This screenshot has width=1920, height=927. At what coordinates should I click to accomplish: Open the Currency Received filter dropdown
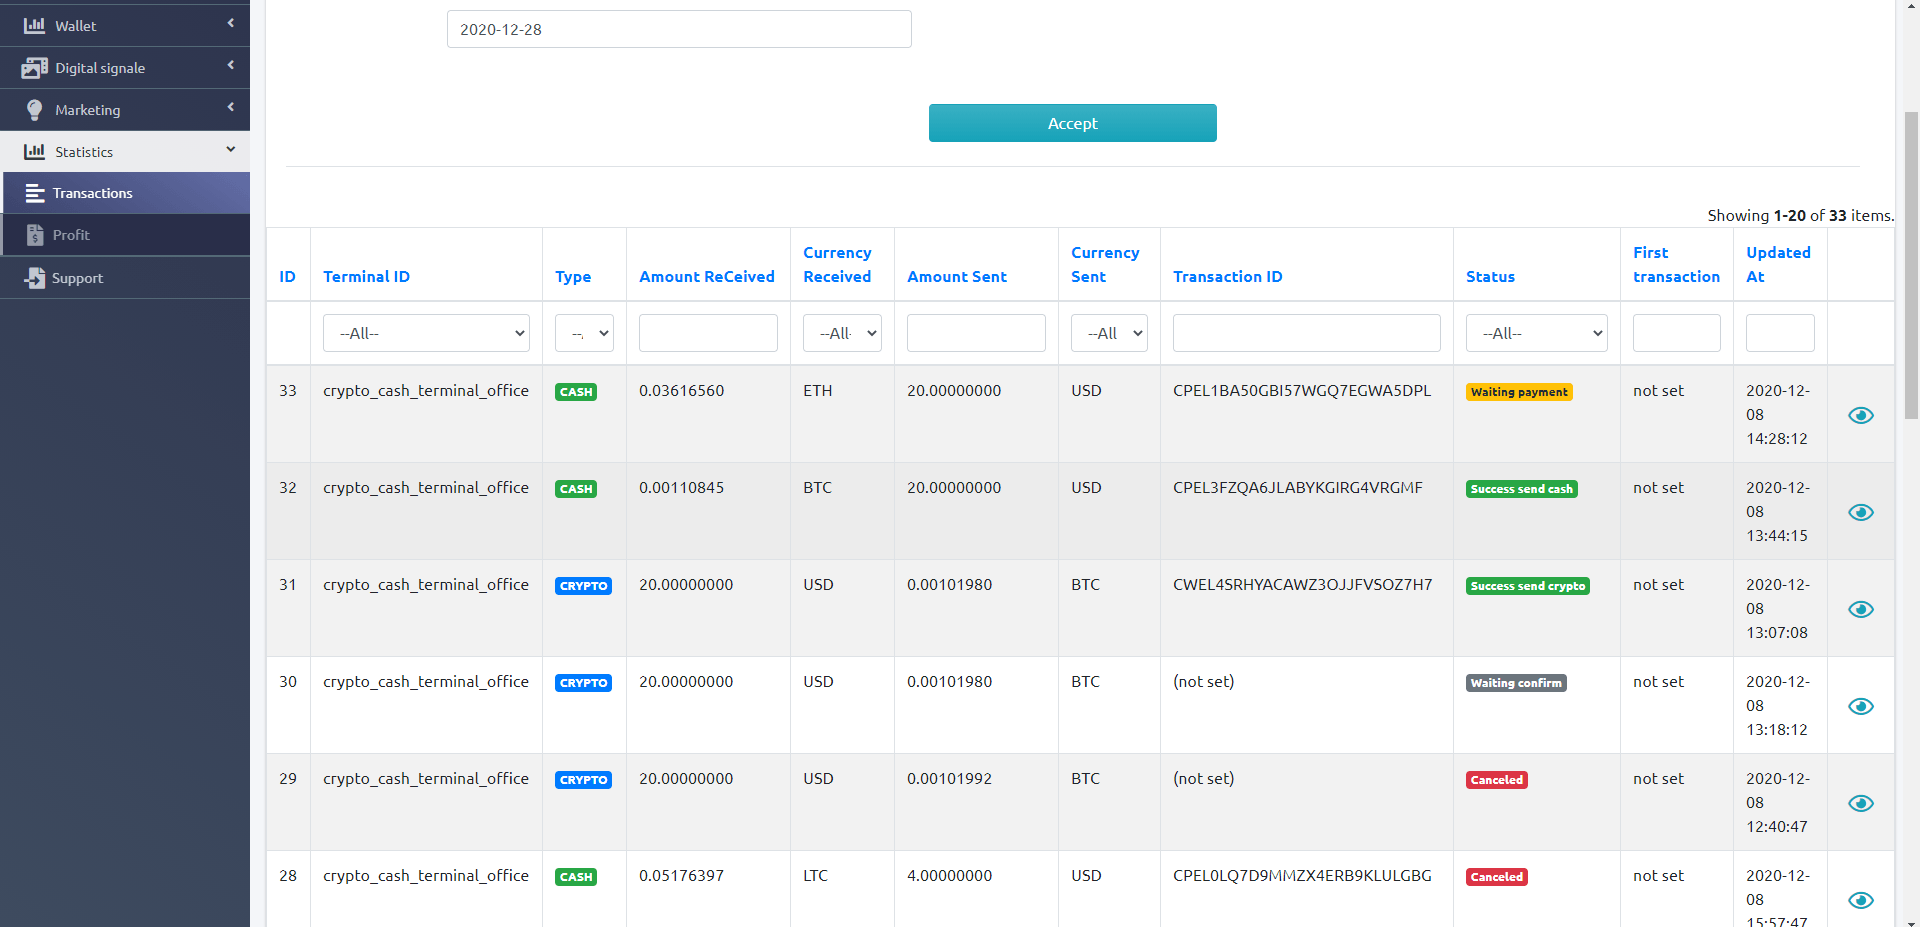[x=842, y=333]
